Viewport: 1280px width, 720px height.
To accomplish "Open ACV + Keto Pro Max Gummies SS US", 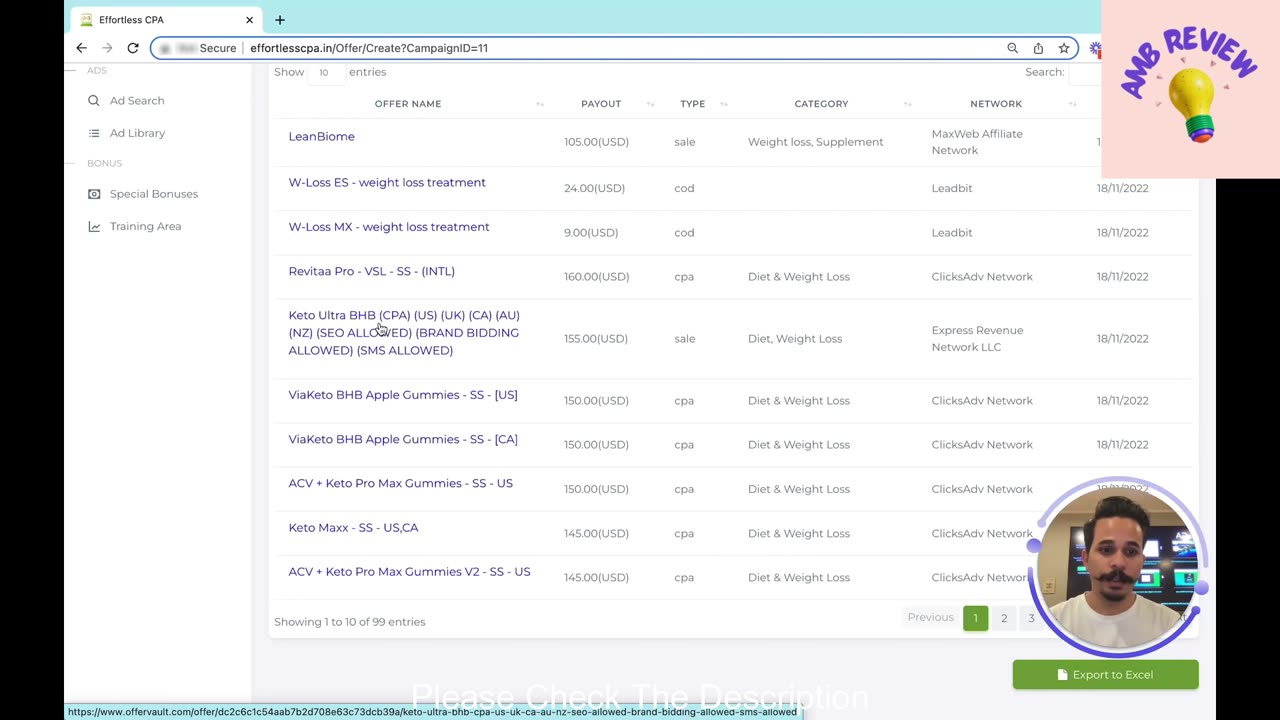I will coord(400,483).
